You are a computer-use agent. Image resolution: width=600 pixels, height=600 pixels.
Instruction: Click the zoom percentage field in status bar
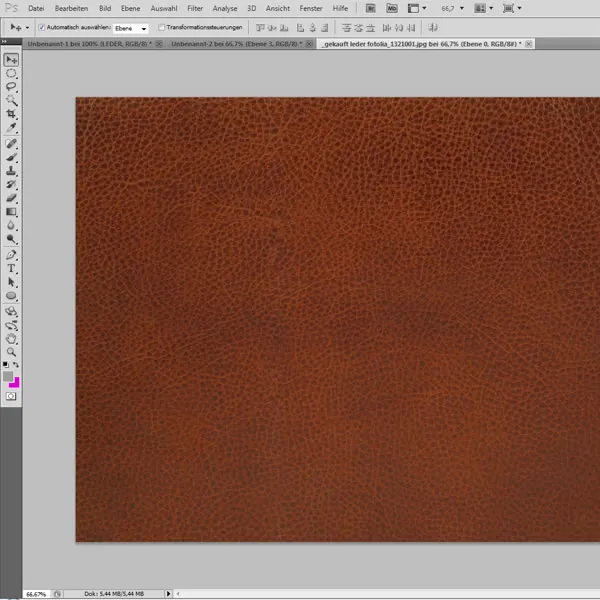coord(36,593)
